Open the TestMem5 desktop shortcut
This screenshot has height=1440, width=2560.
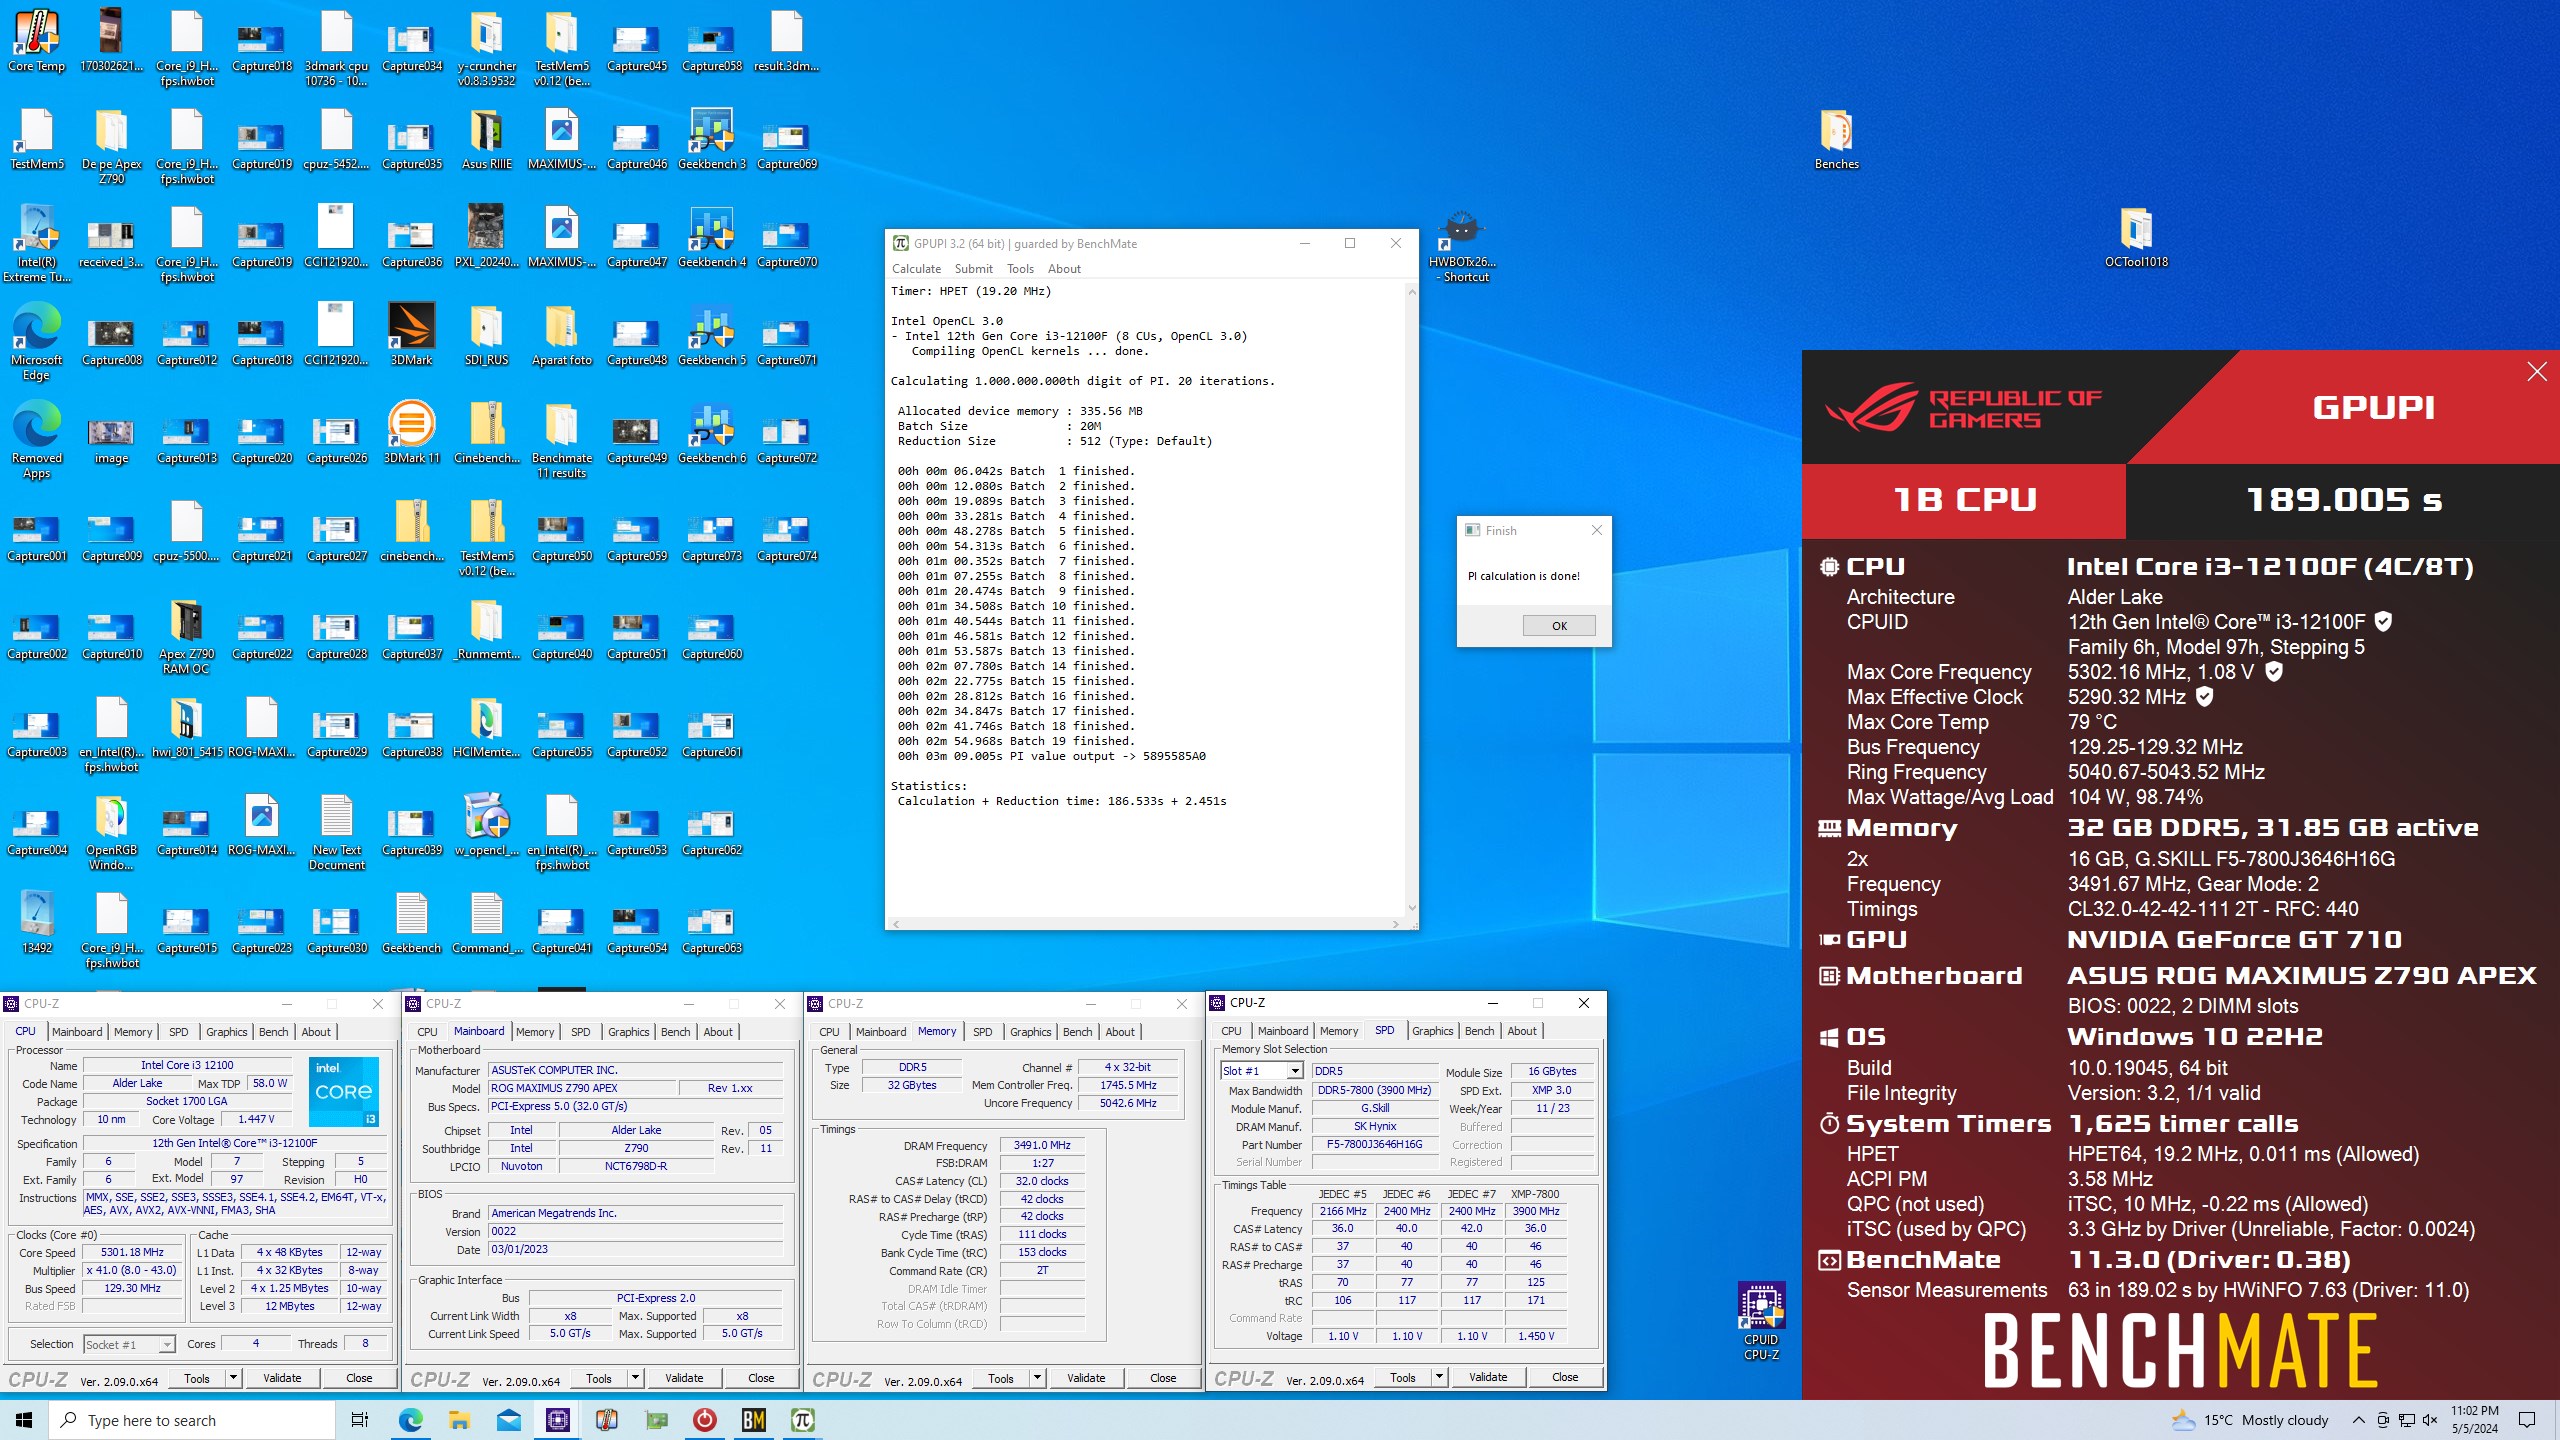[x=36, y=140]
